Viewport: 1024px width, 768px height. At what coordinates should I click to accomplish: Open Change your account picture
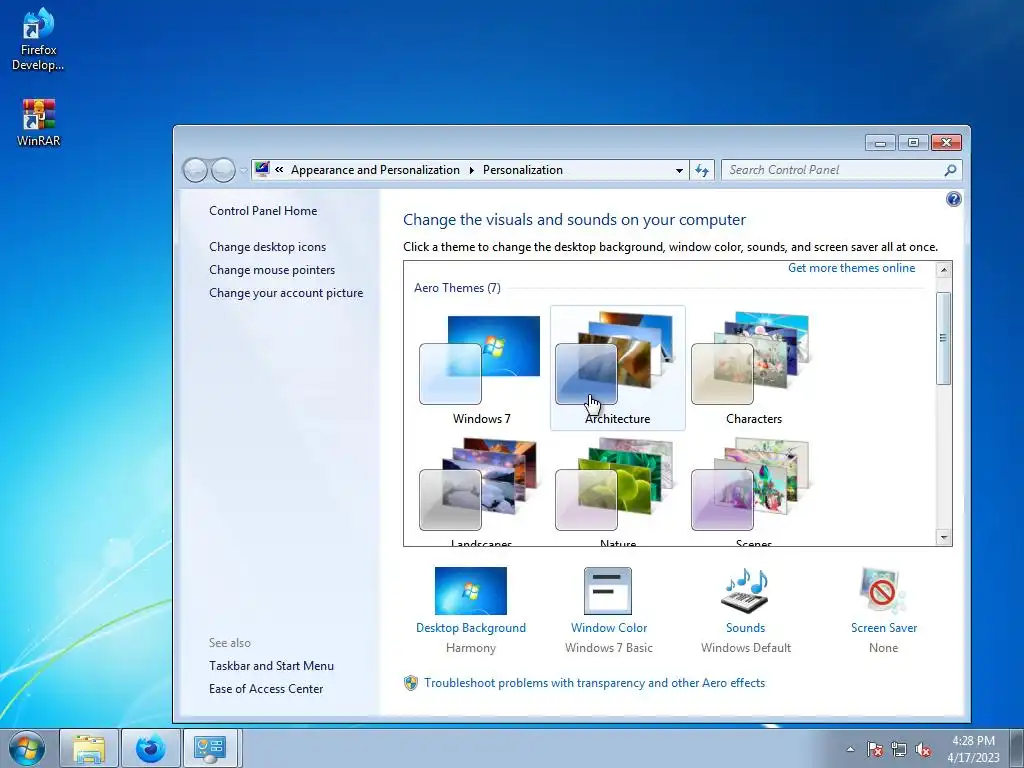point(286,293)
